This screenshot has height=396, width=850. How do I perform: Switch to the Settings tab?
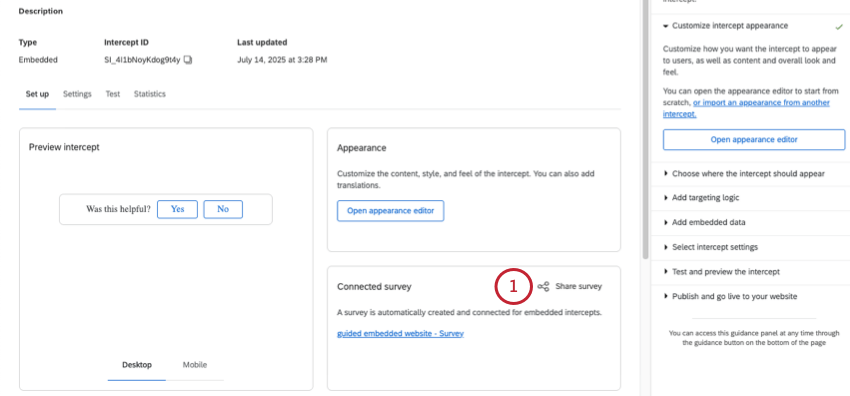point(77,94)
